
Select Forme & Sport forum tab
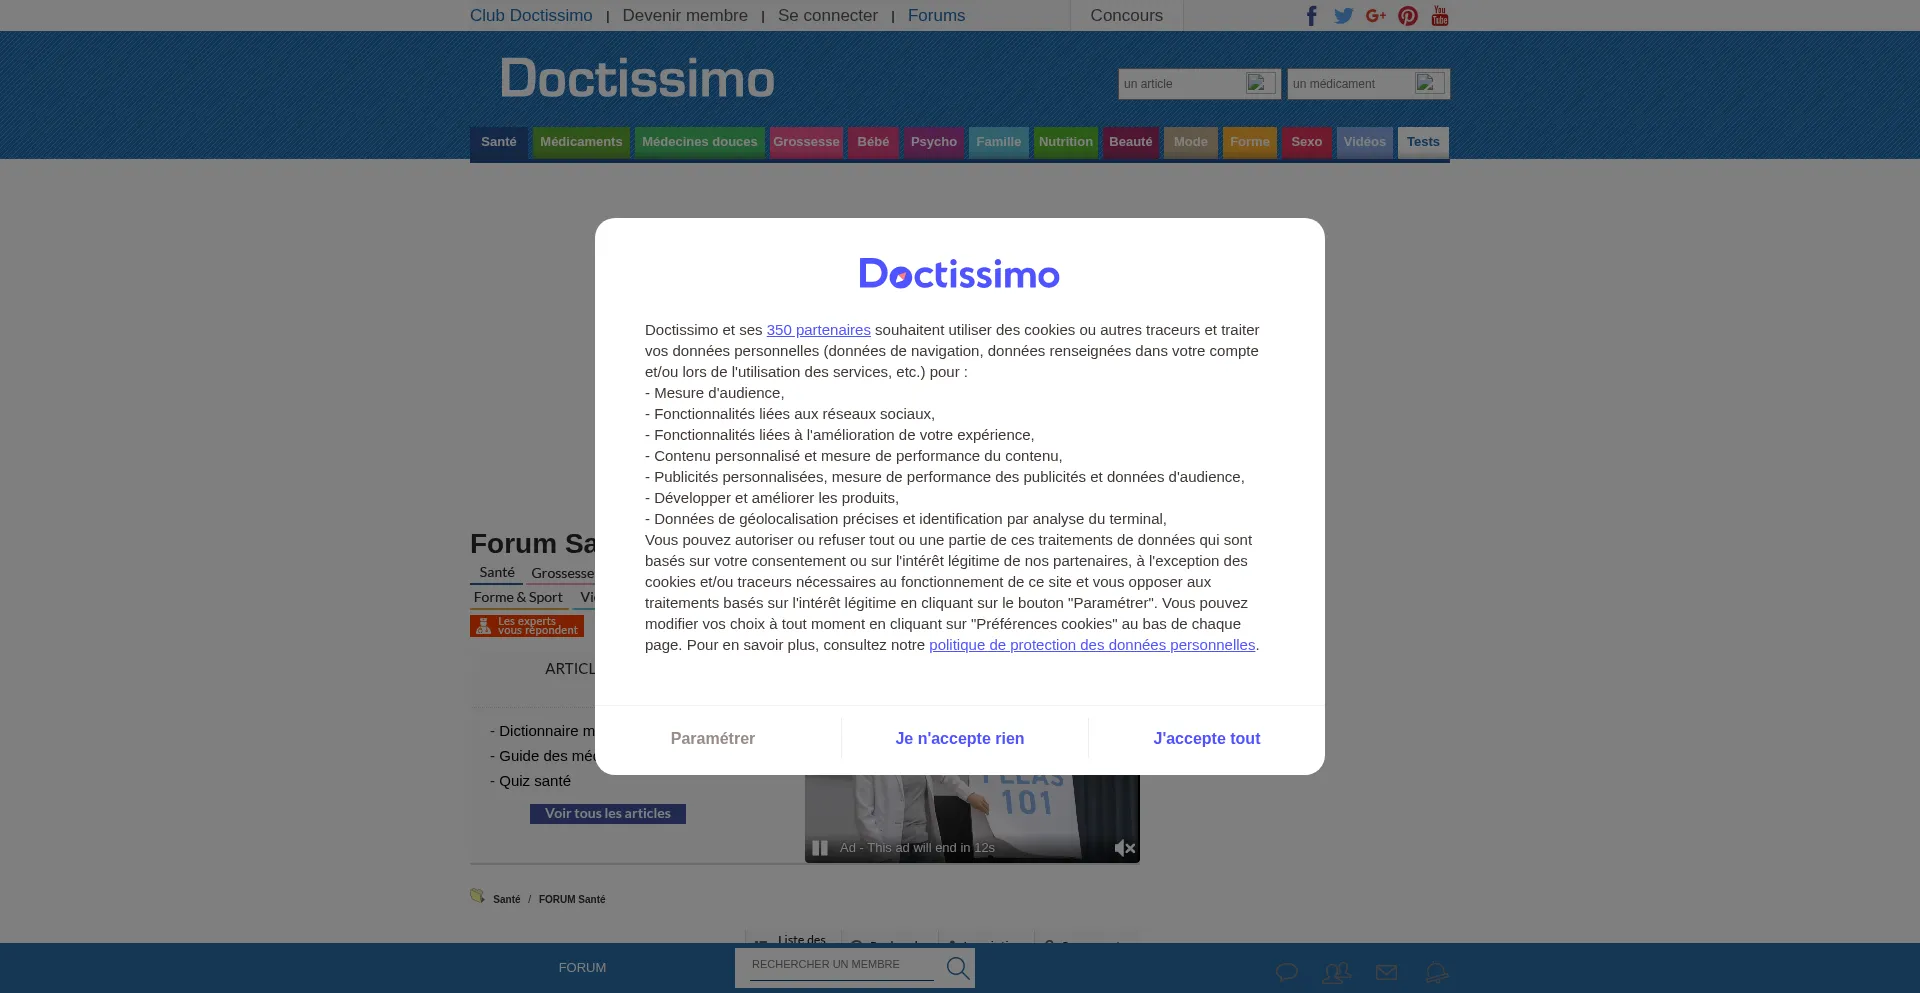518,598
